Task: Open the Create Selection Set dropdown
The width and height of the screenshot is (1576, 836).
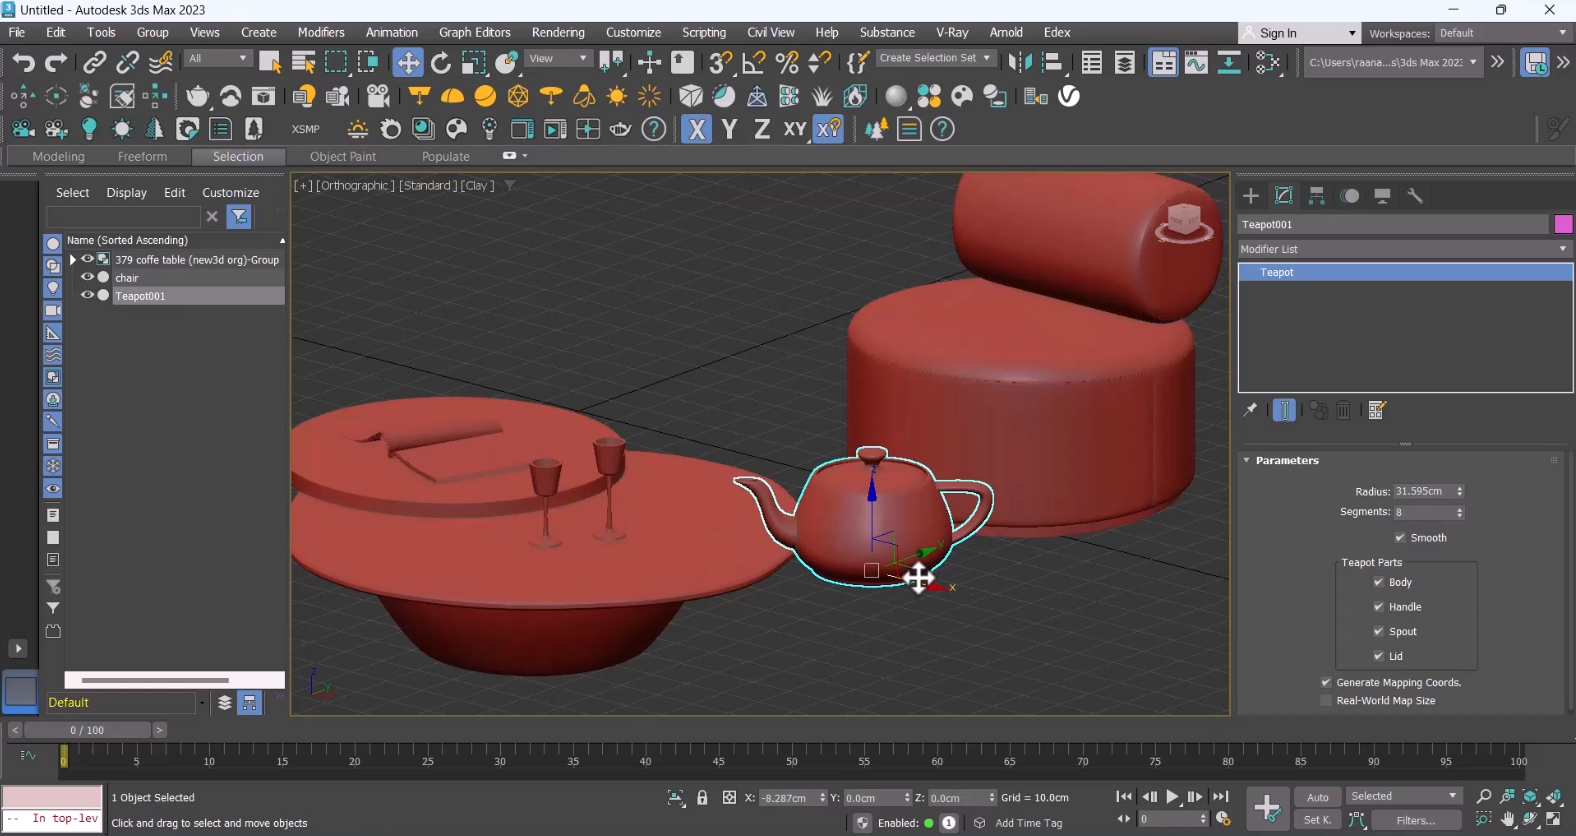Action: click(934, 59)
